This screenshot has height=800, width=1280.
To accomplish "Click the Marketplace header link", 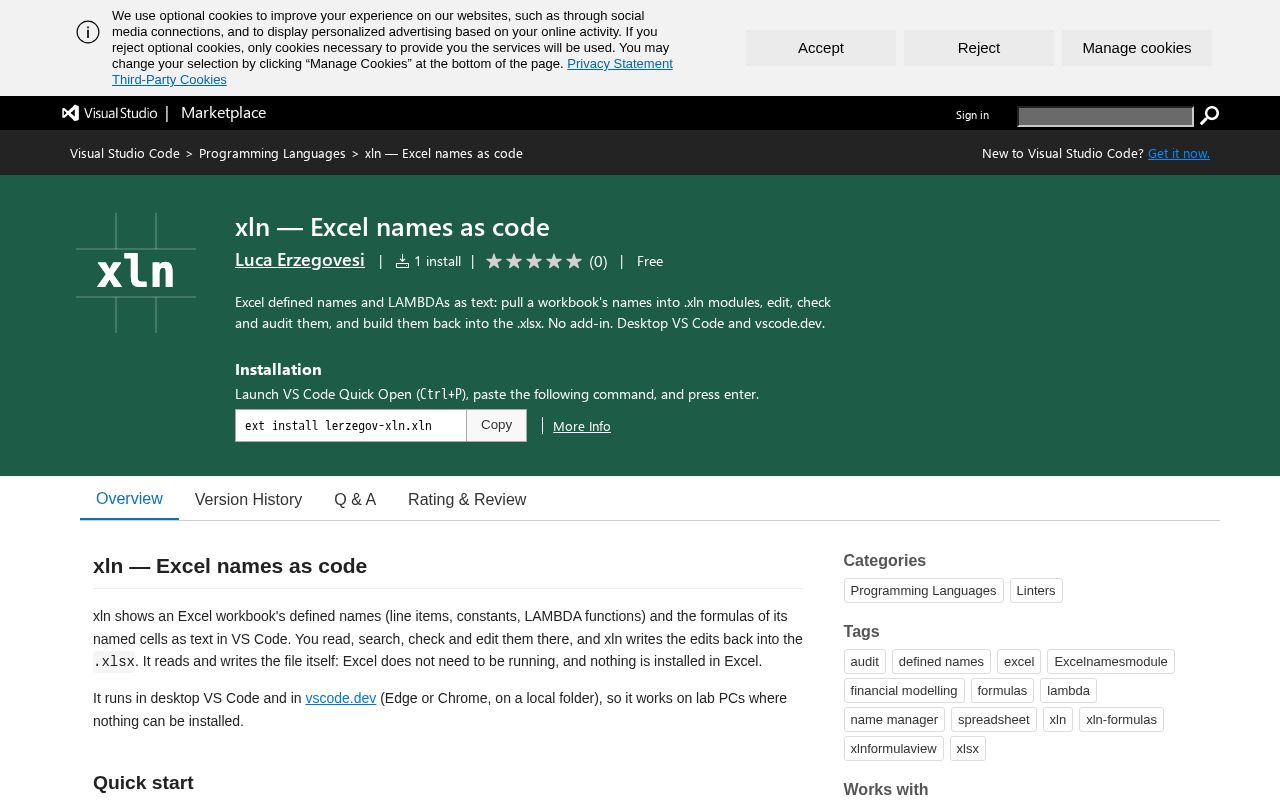I will (223, 113).
